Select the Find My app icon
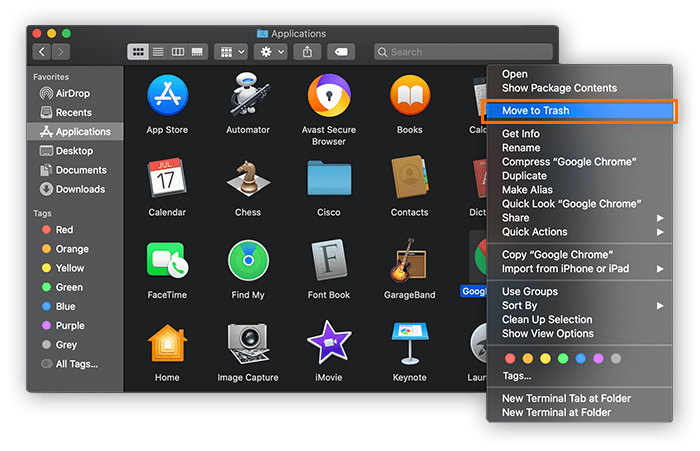 [248, 260]
